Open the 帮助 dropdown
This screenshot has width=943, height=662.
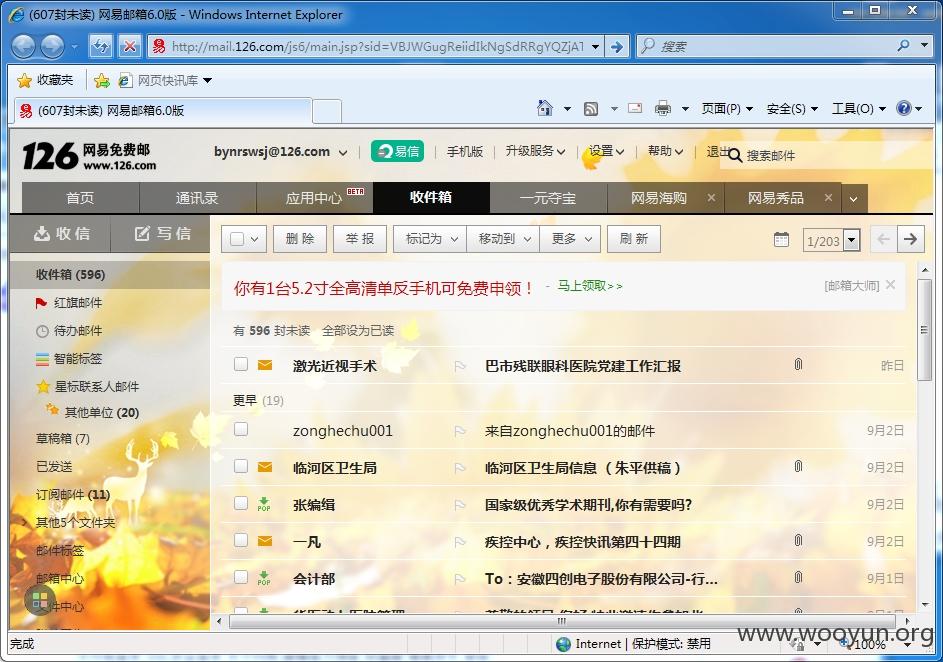click(665, 152)
